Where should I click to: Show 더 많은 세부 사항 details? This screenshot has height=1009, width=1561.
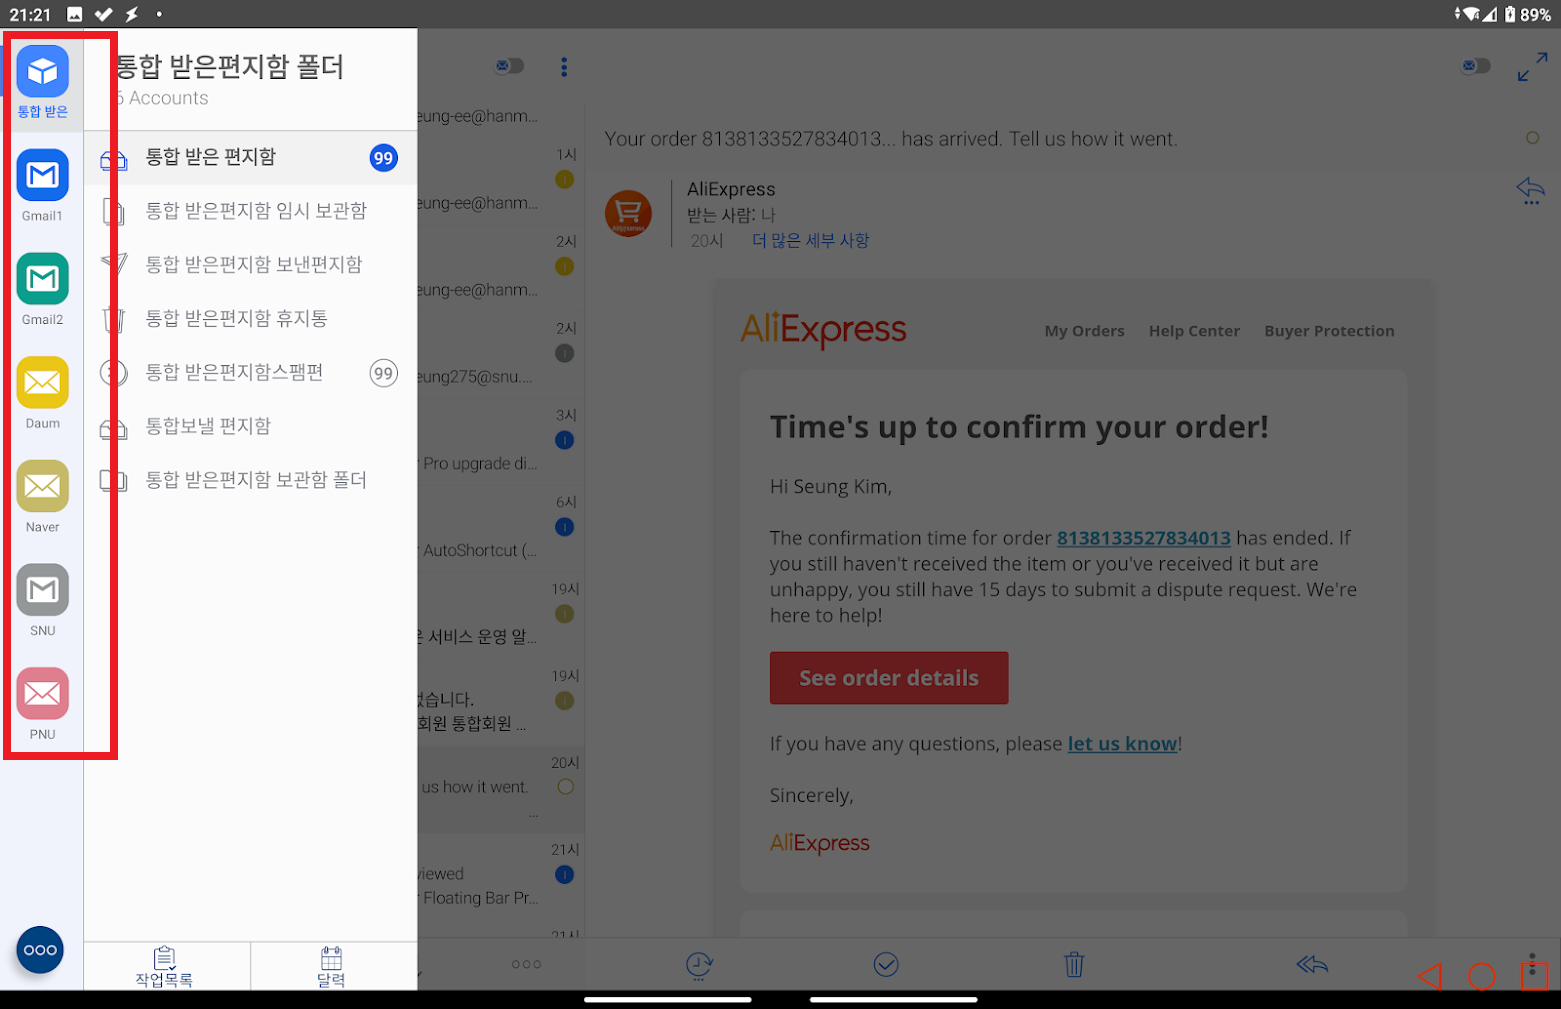(x=810, y=241)
